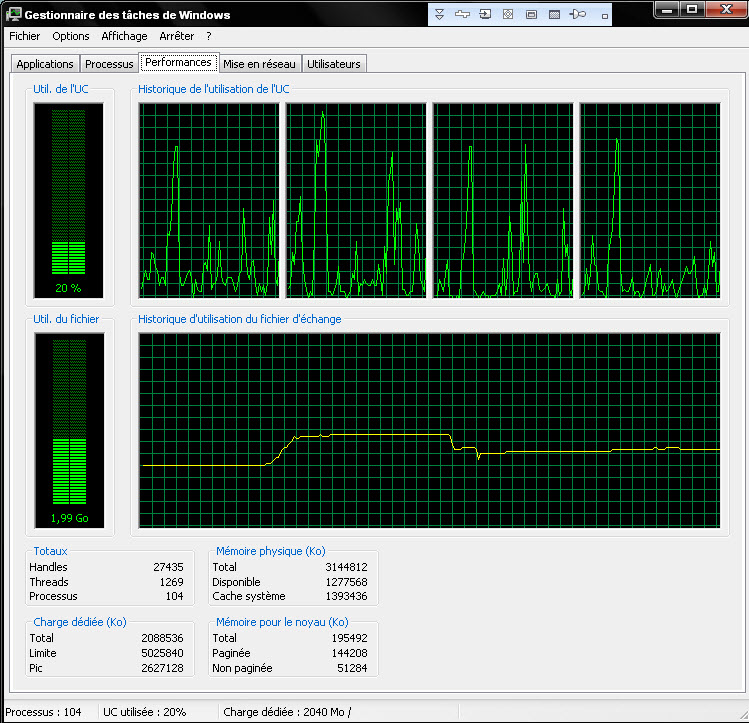Click the target-circle square toolbar icon
This screenshot has height=723, width=749.
(508, 14)
